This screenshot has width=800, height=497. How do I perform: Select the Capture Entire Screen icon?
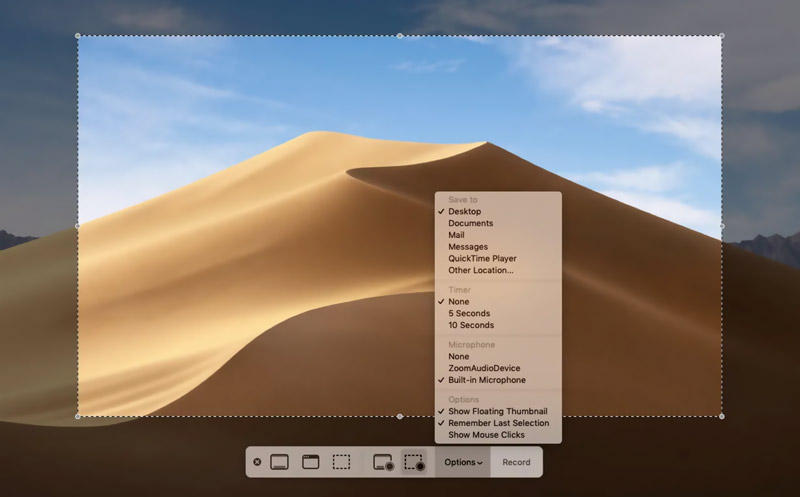[280, 462]
